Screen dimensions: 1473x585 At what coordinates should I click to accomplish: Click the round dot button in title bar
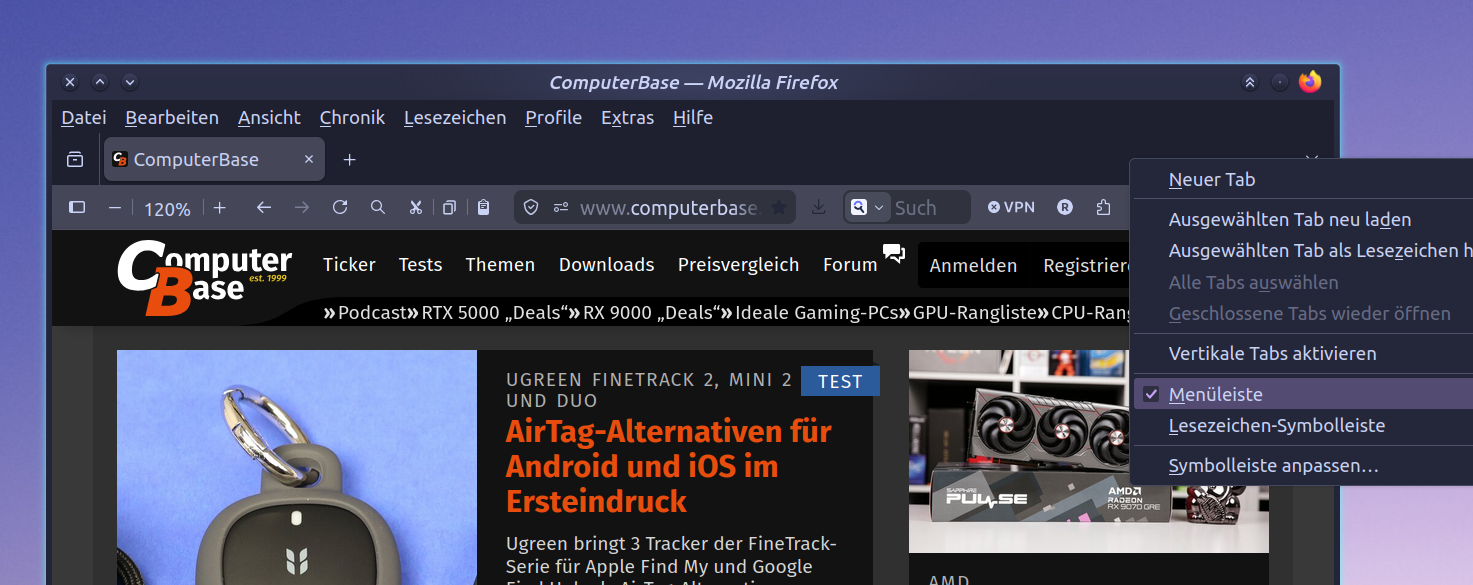(x=1280, y=82)
